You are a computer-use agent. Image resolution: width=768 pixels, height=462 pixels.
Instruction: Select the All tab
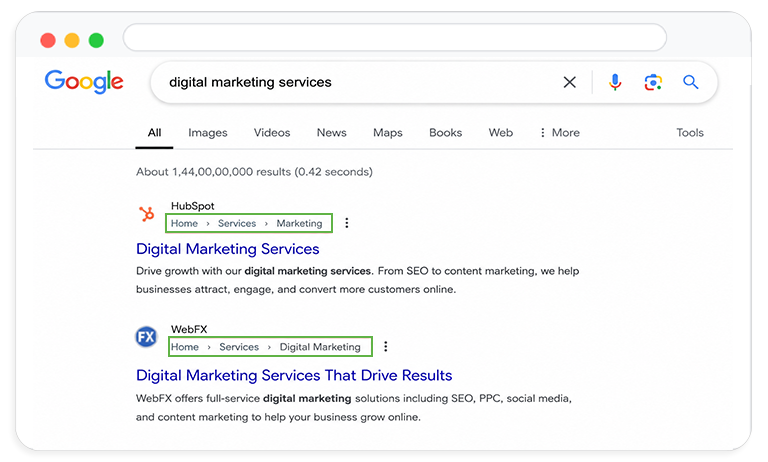pos(154,133)
